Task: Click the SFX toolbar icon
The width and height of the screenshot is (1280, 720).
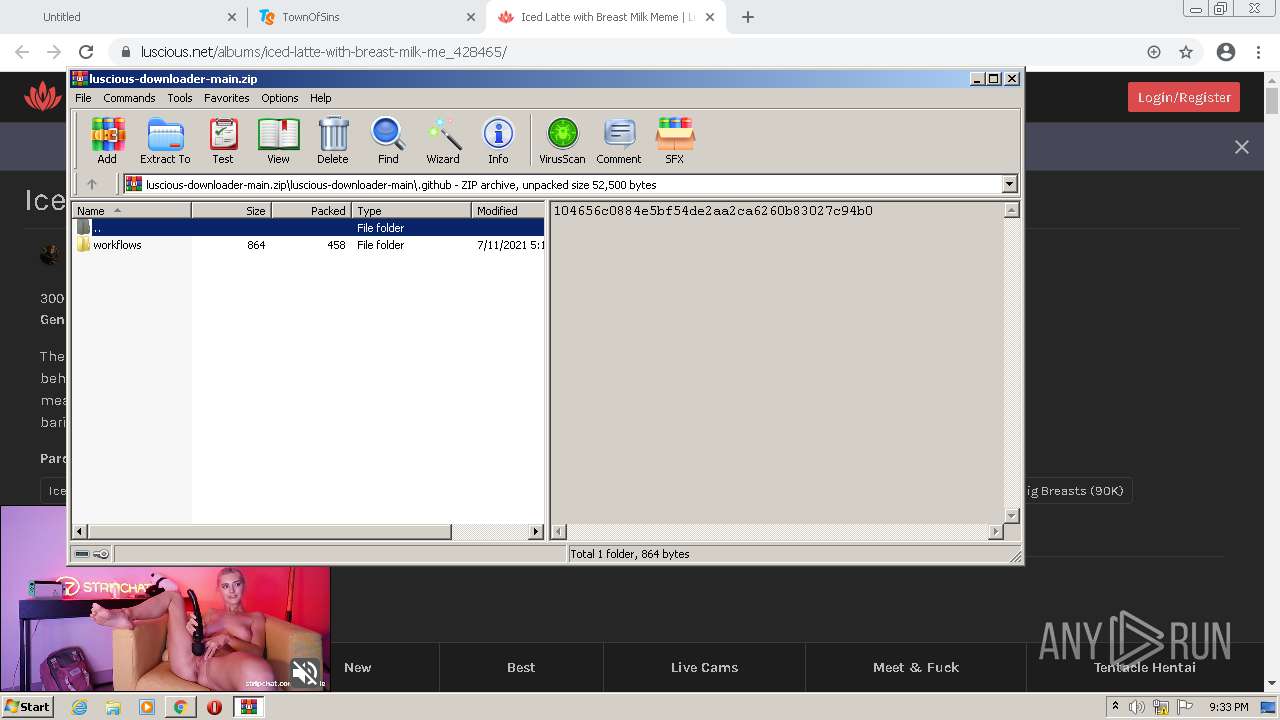Action: click(675, 140)
